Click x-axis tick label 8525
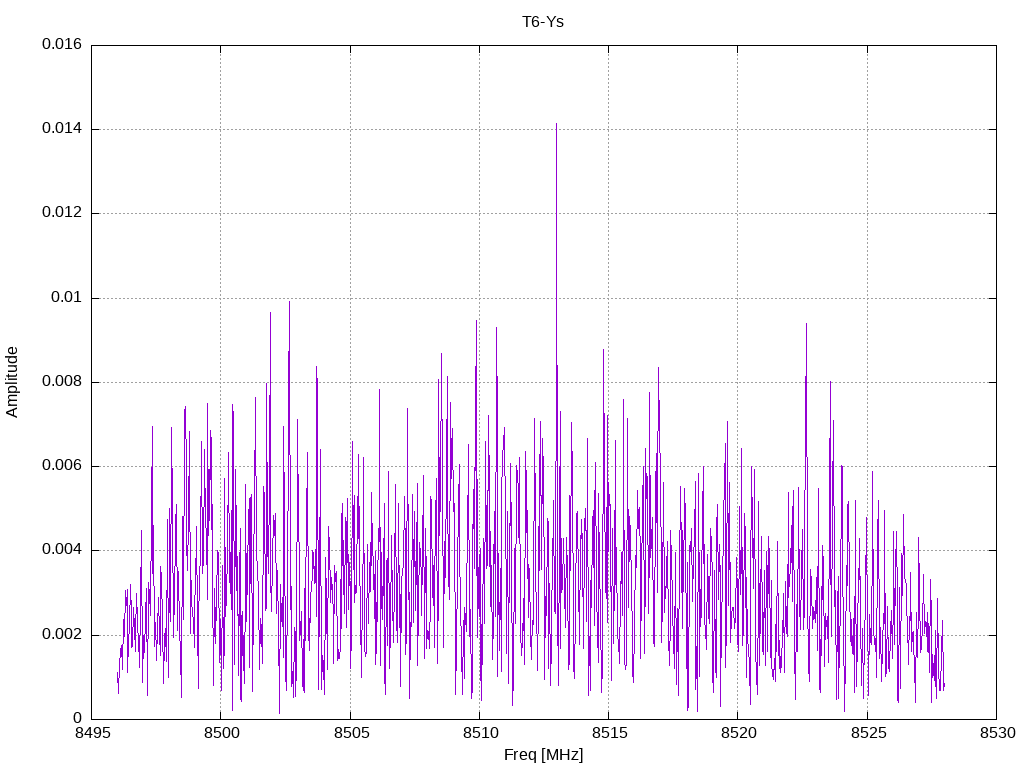This screenshot has height=768, width=1024. click(x=868, y=733)
